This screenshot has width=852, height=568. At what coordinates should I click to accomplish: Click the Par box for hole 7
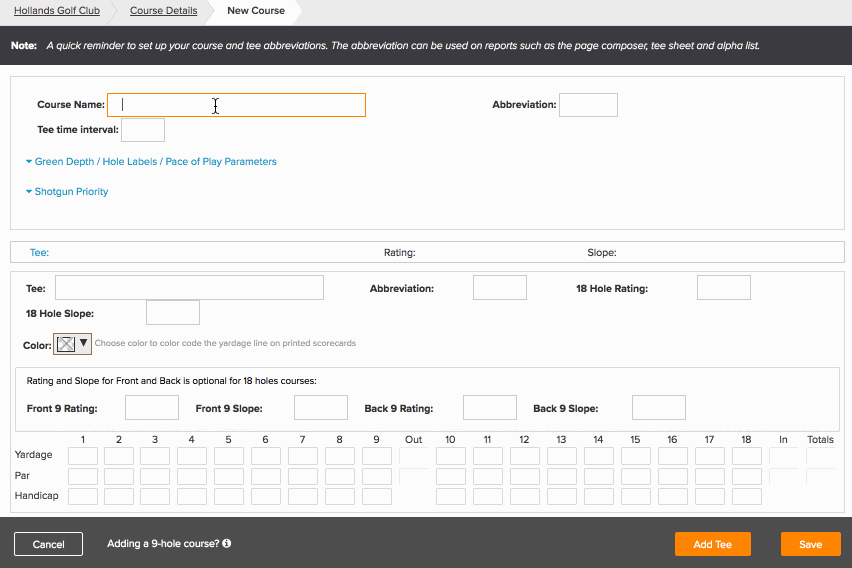(303, 476)
